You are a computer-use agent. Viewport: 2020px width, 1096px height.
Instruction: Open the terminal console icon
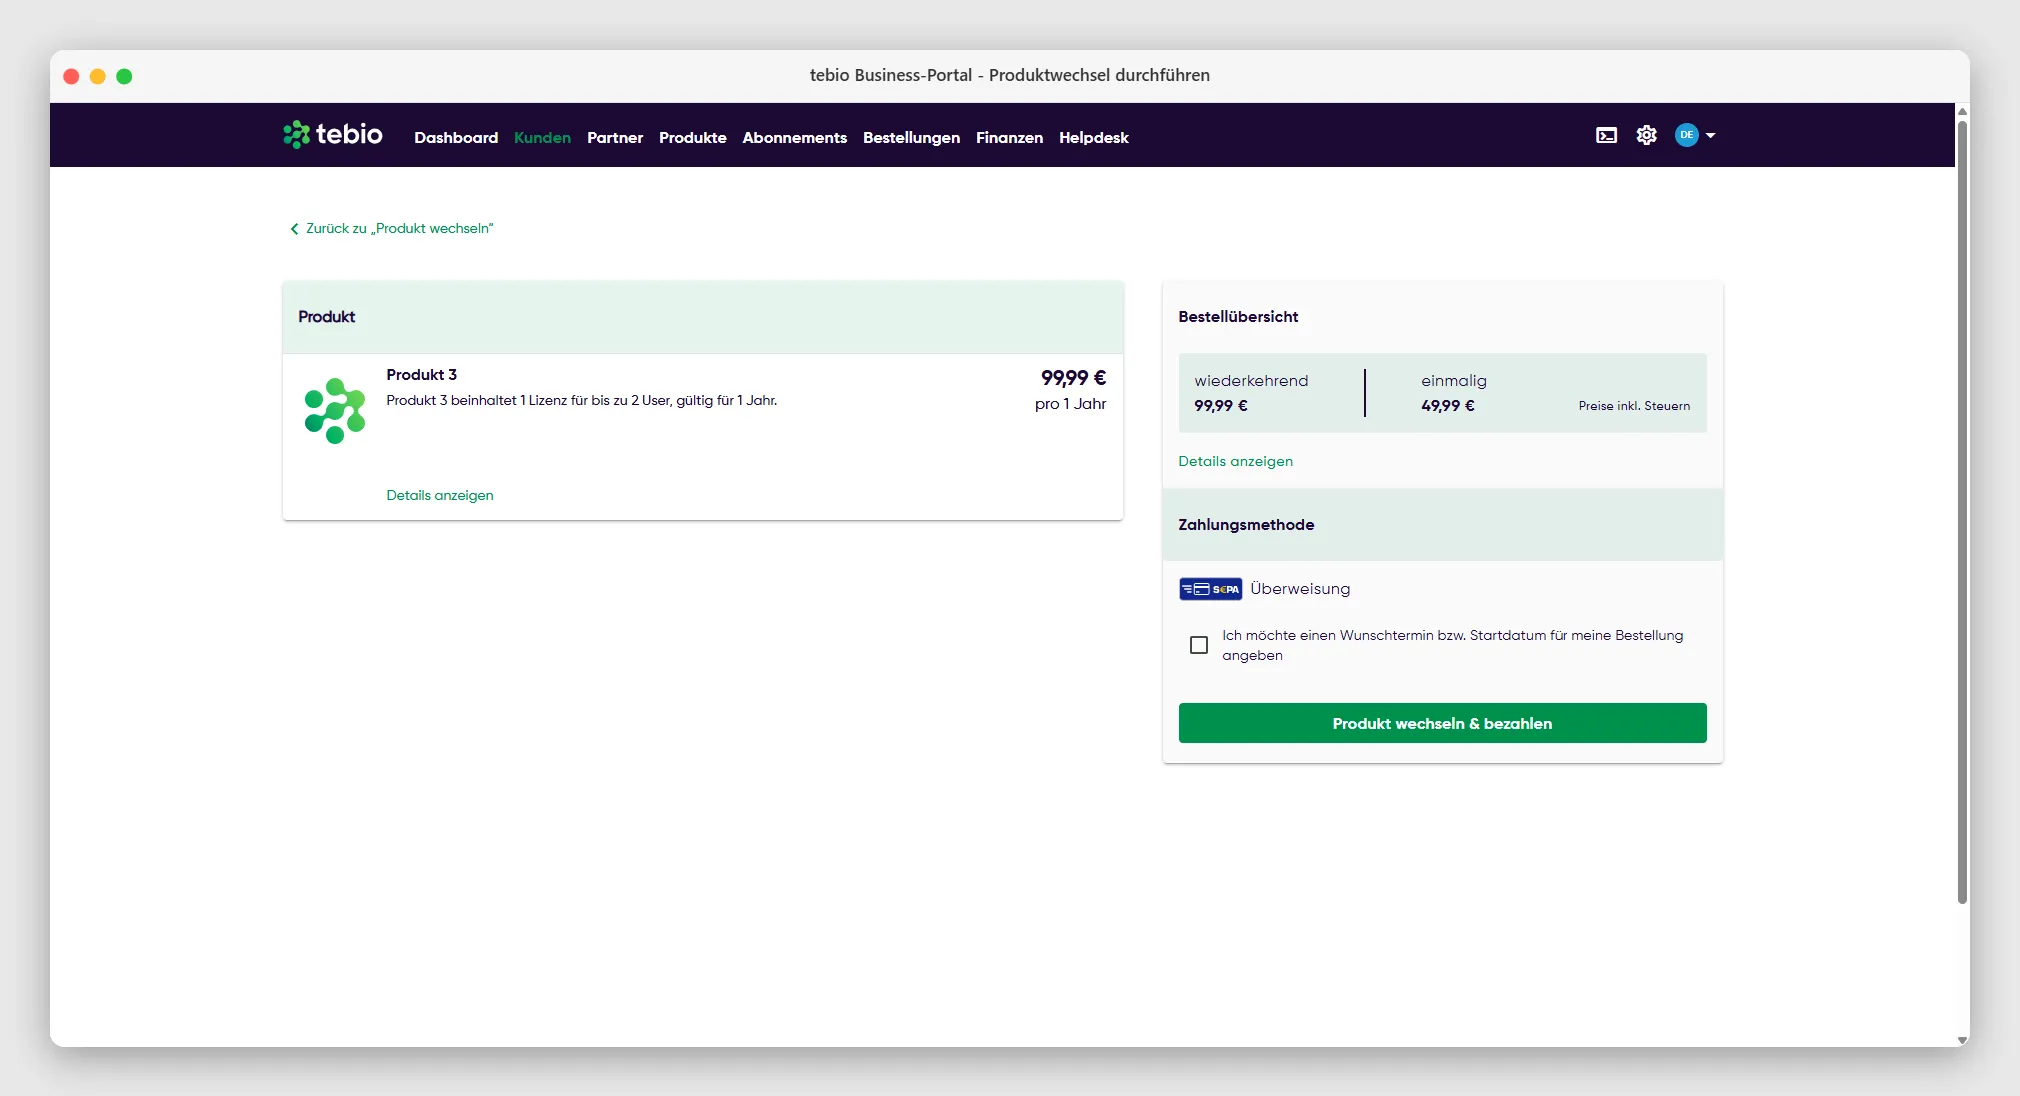pos(1606,135)
